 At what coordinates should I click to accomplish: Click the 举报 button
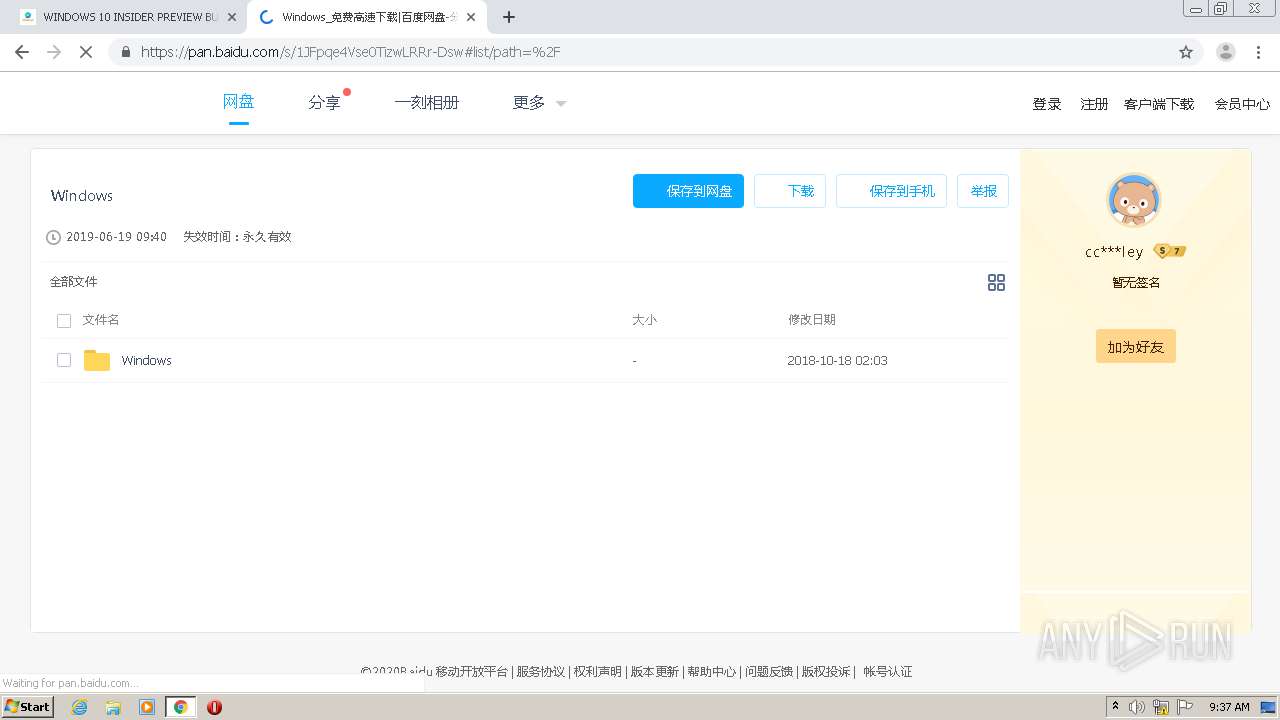point(983,191)
